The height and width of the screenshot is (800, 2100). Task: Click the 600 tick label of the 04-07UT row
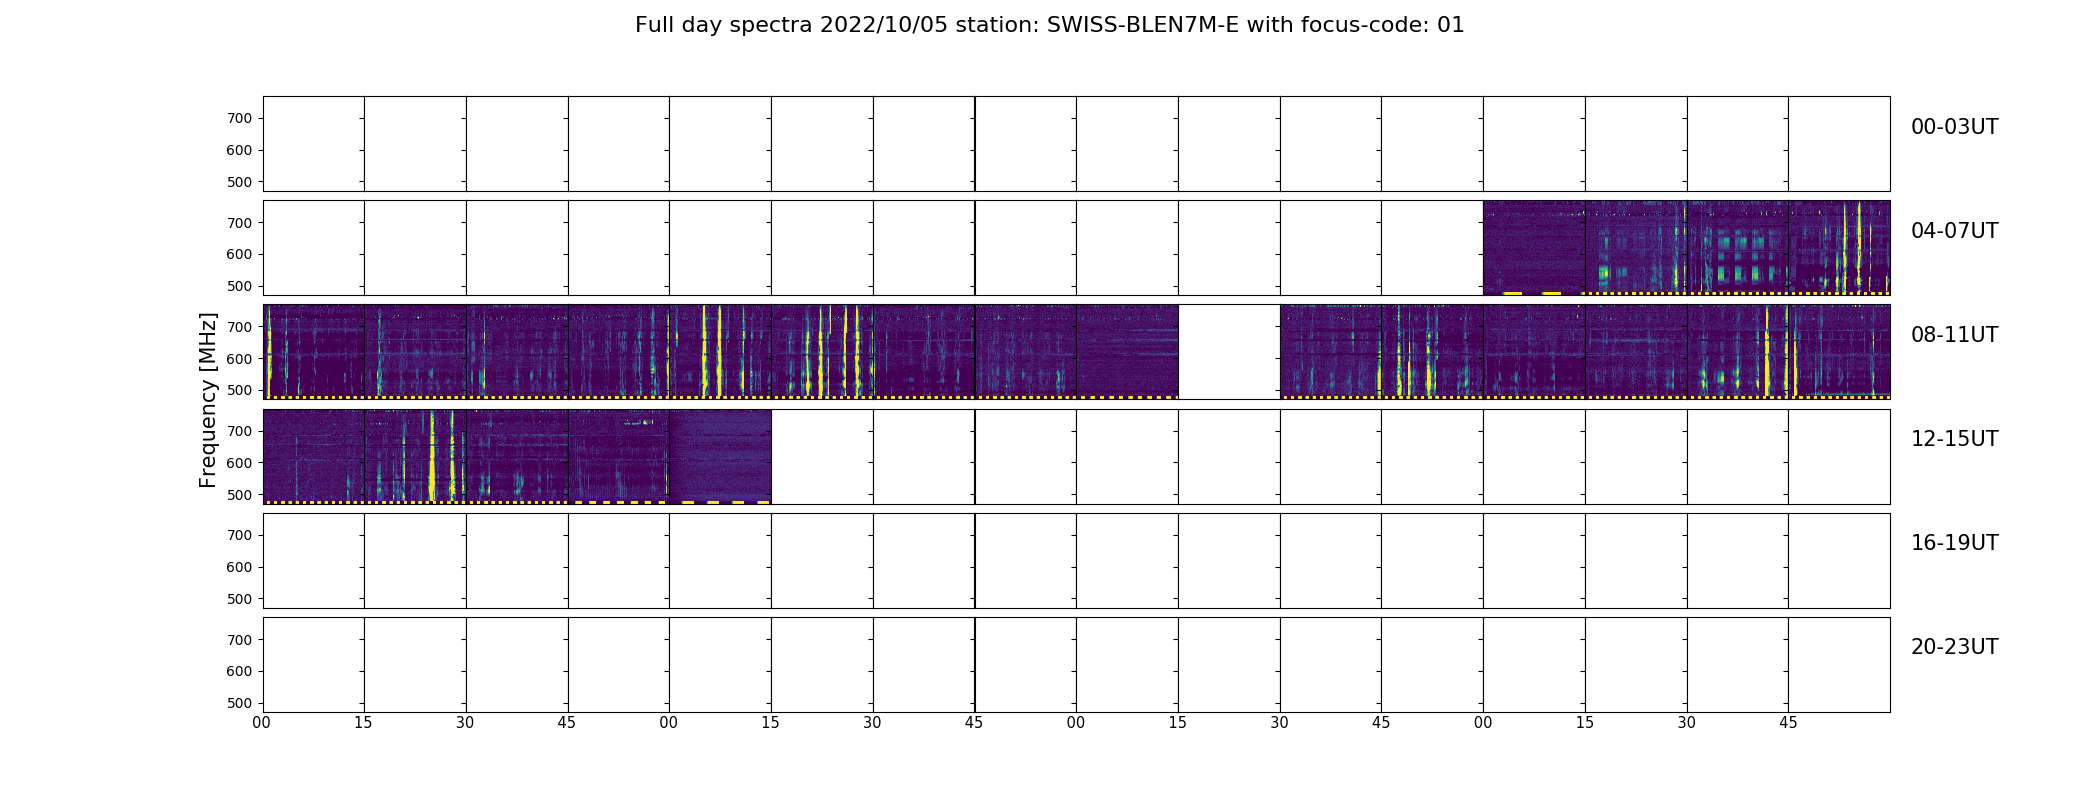239,254
